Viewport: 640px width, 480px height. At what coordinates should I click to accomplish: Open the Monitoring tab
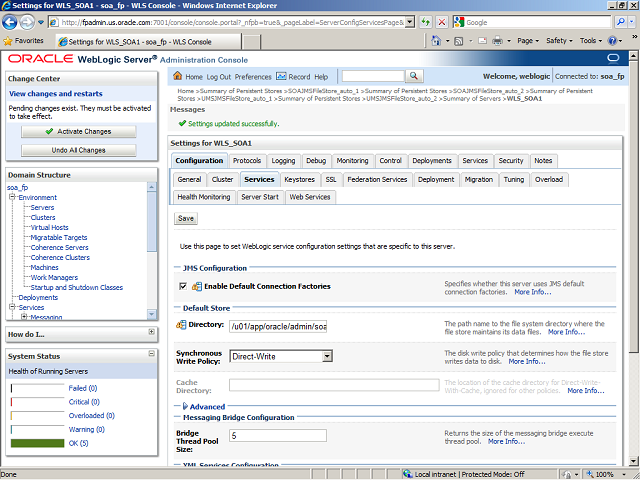[352, 160]
